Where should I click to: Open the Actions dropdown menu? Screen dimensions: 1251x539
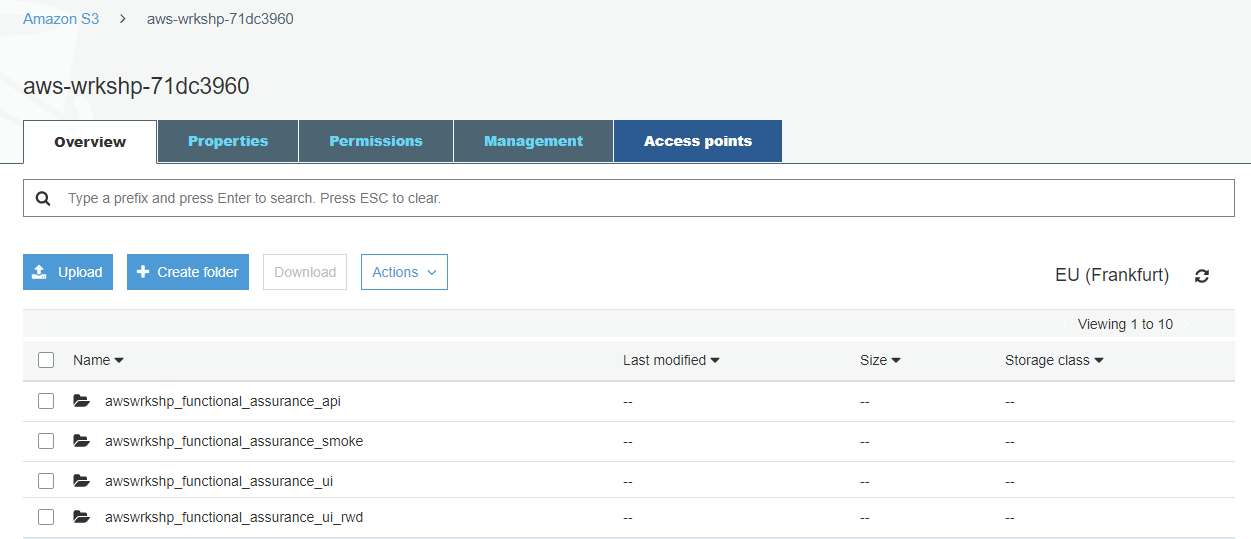pos(404,272)
